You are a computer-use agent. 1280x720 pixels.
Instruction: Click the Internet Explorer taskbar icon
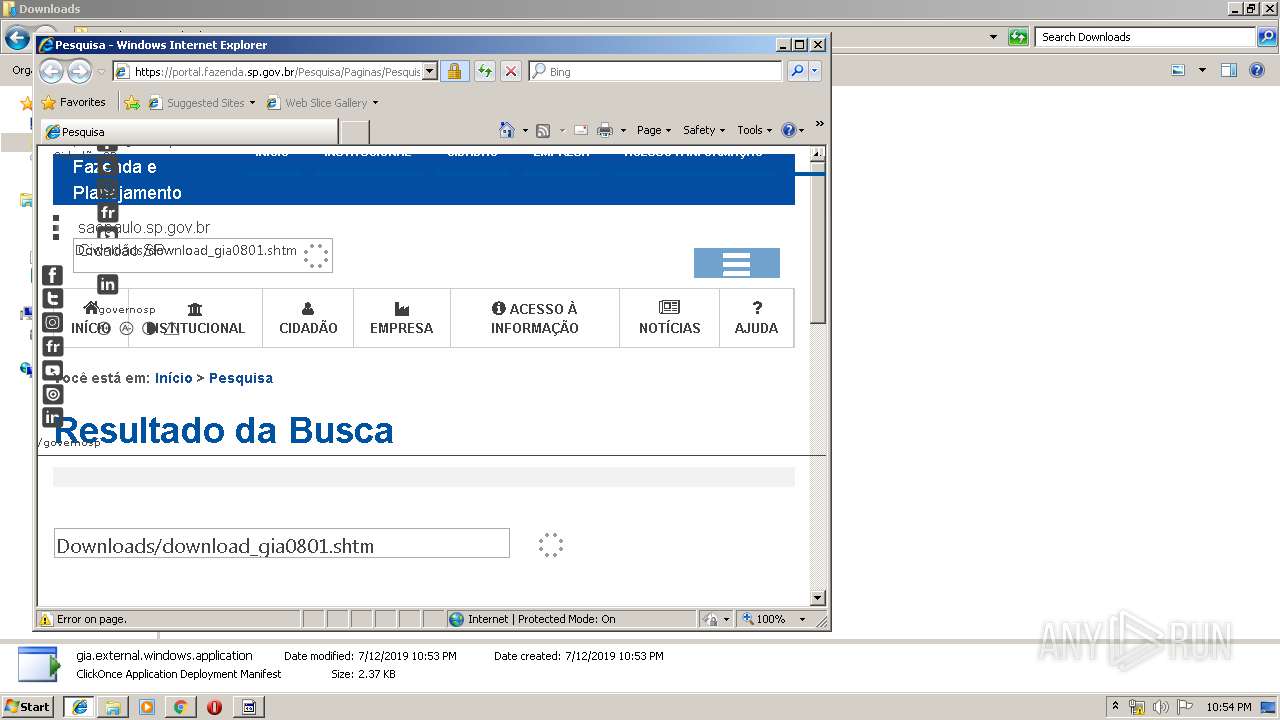coord(79,707)
